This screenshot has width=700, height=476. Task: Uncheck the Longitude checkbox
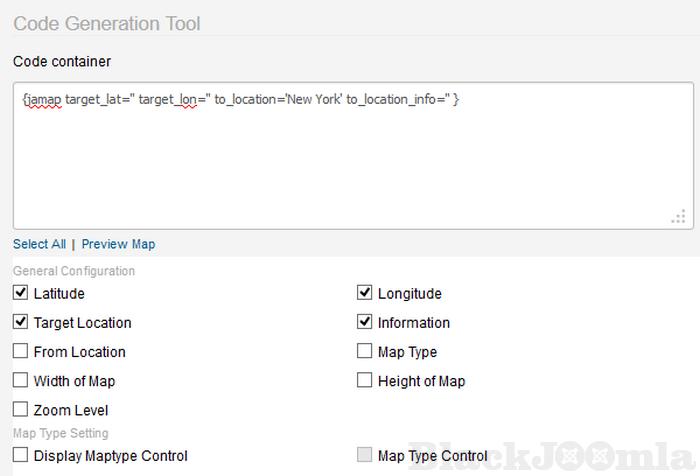365,293
